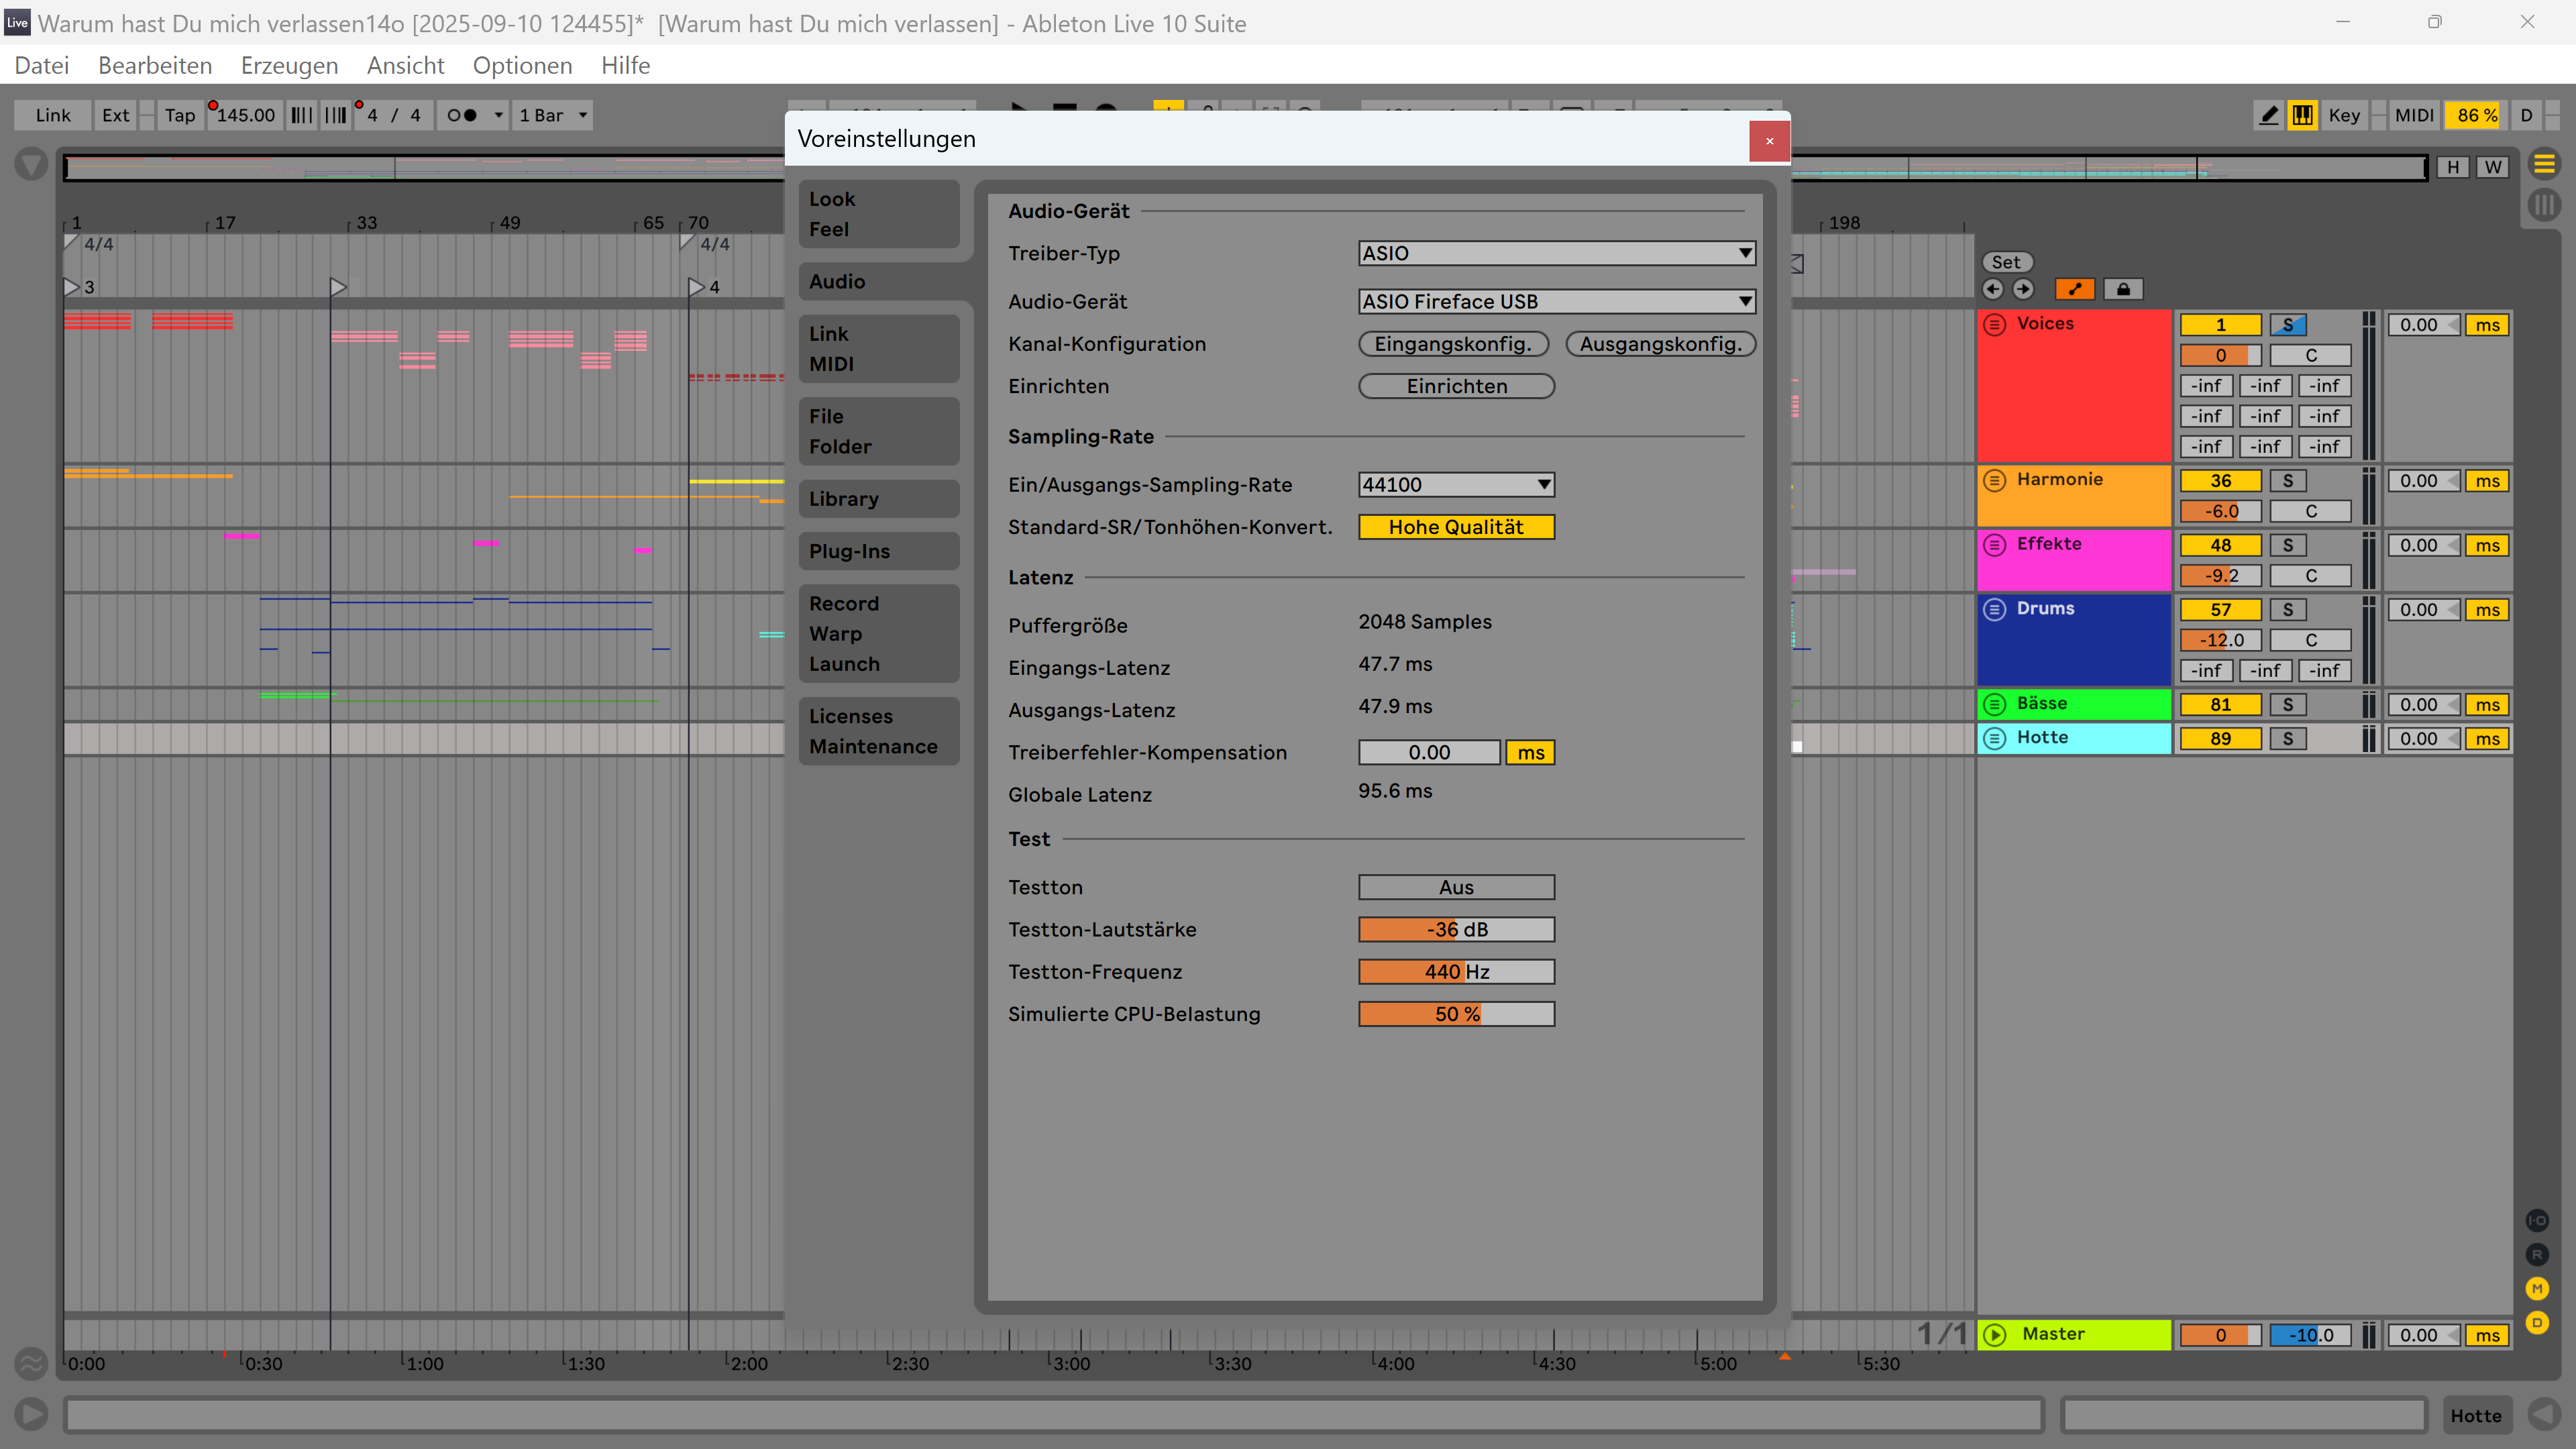Click the Voices track unfold icon
Image resolution: width=2576 pixels, height=1449 pixels.
coord(1995,324)
